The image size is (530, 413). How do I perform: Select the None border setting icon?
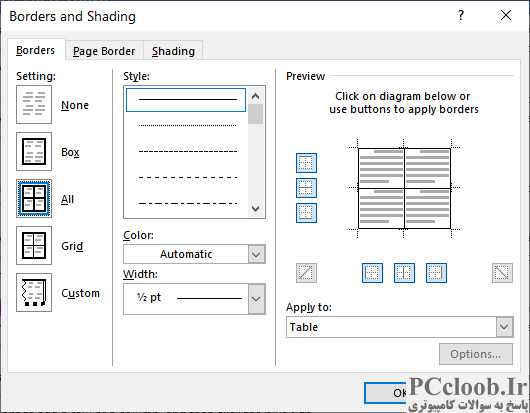[34, 104]
